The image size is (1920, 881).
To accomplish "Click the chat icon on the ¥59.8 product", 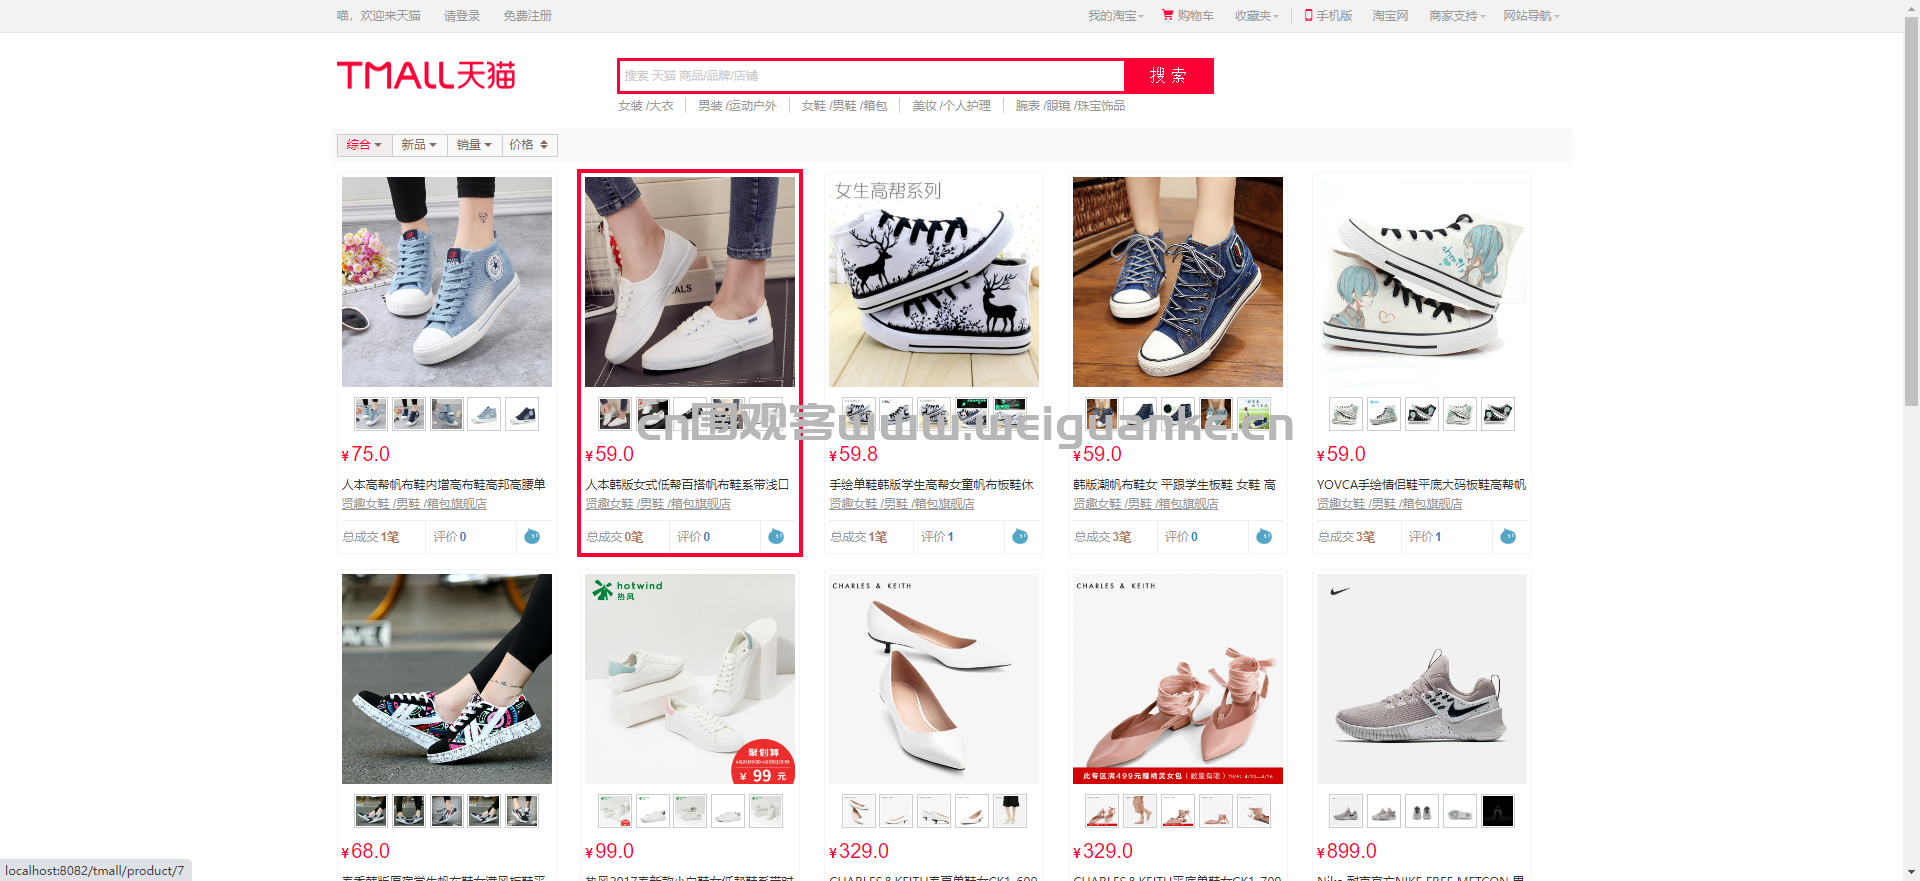I will (x=1020, y=537).
